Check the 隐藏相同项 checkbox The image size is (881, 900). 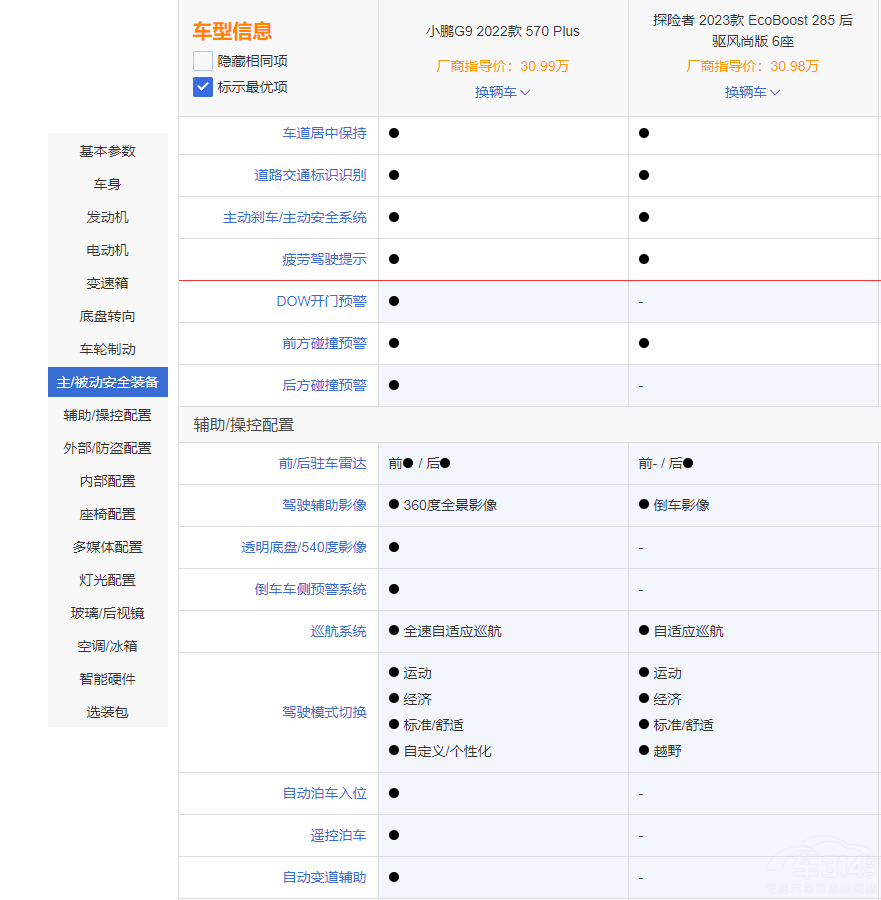(203, 61)
